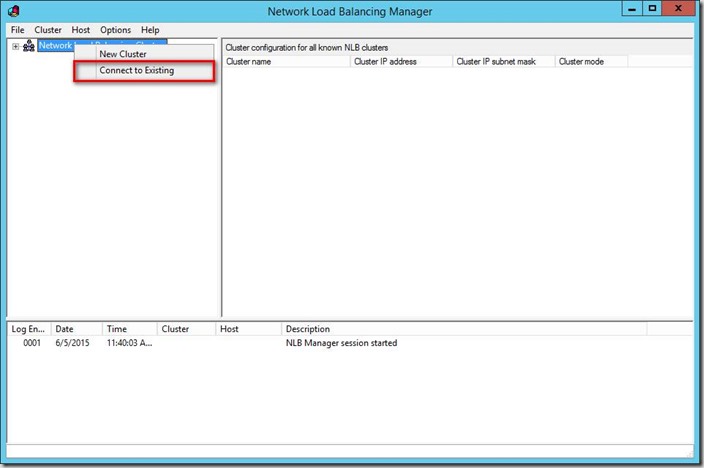The height and width of the screenshot is (468, 704).
Task: Click the Cluster IP address column header
Action: (400, 61)
